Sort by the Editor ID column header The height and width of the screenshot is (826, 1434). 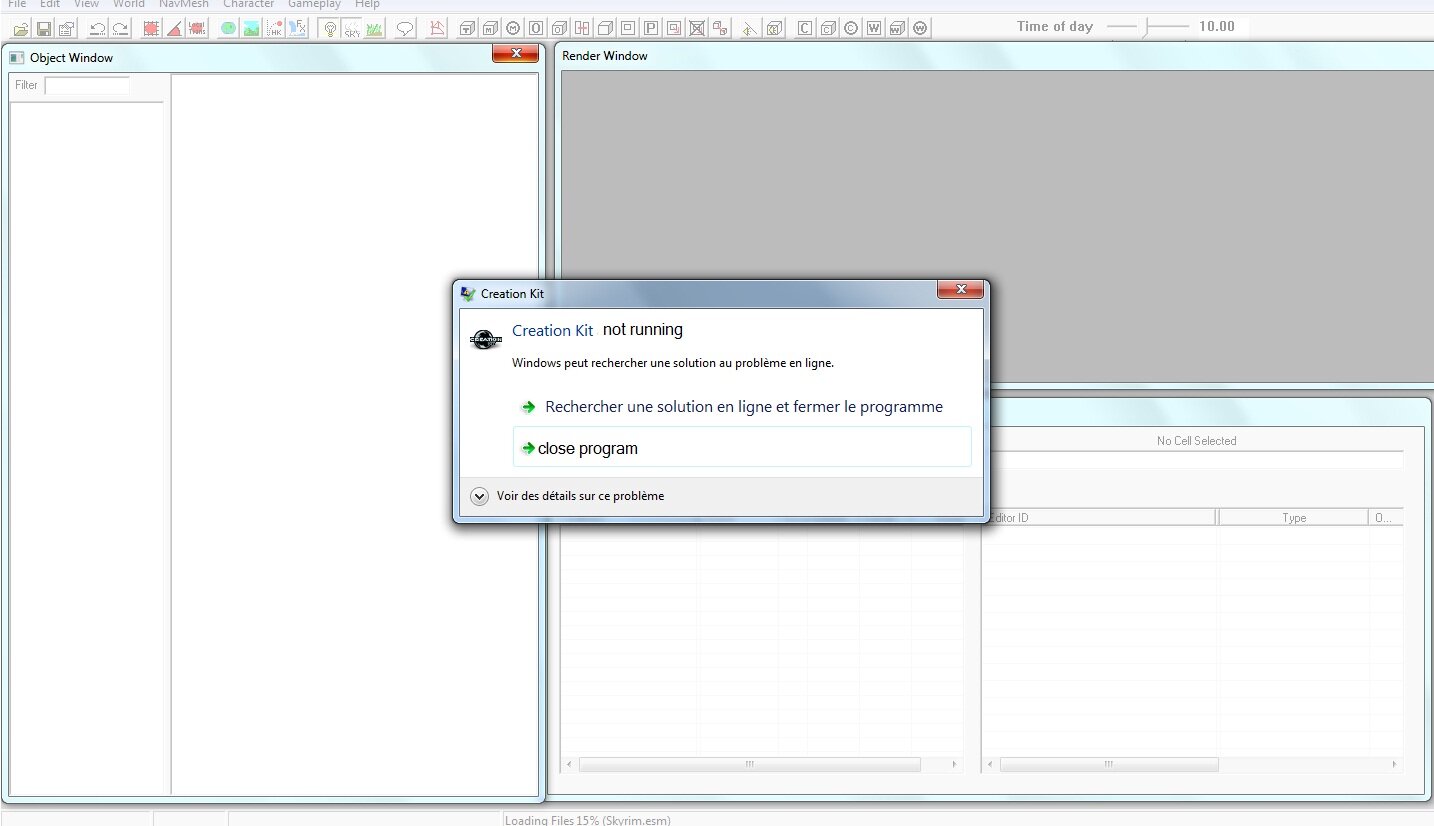click(1099, 518)
